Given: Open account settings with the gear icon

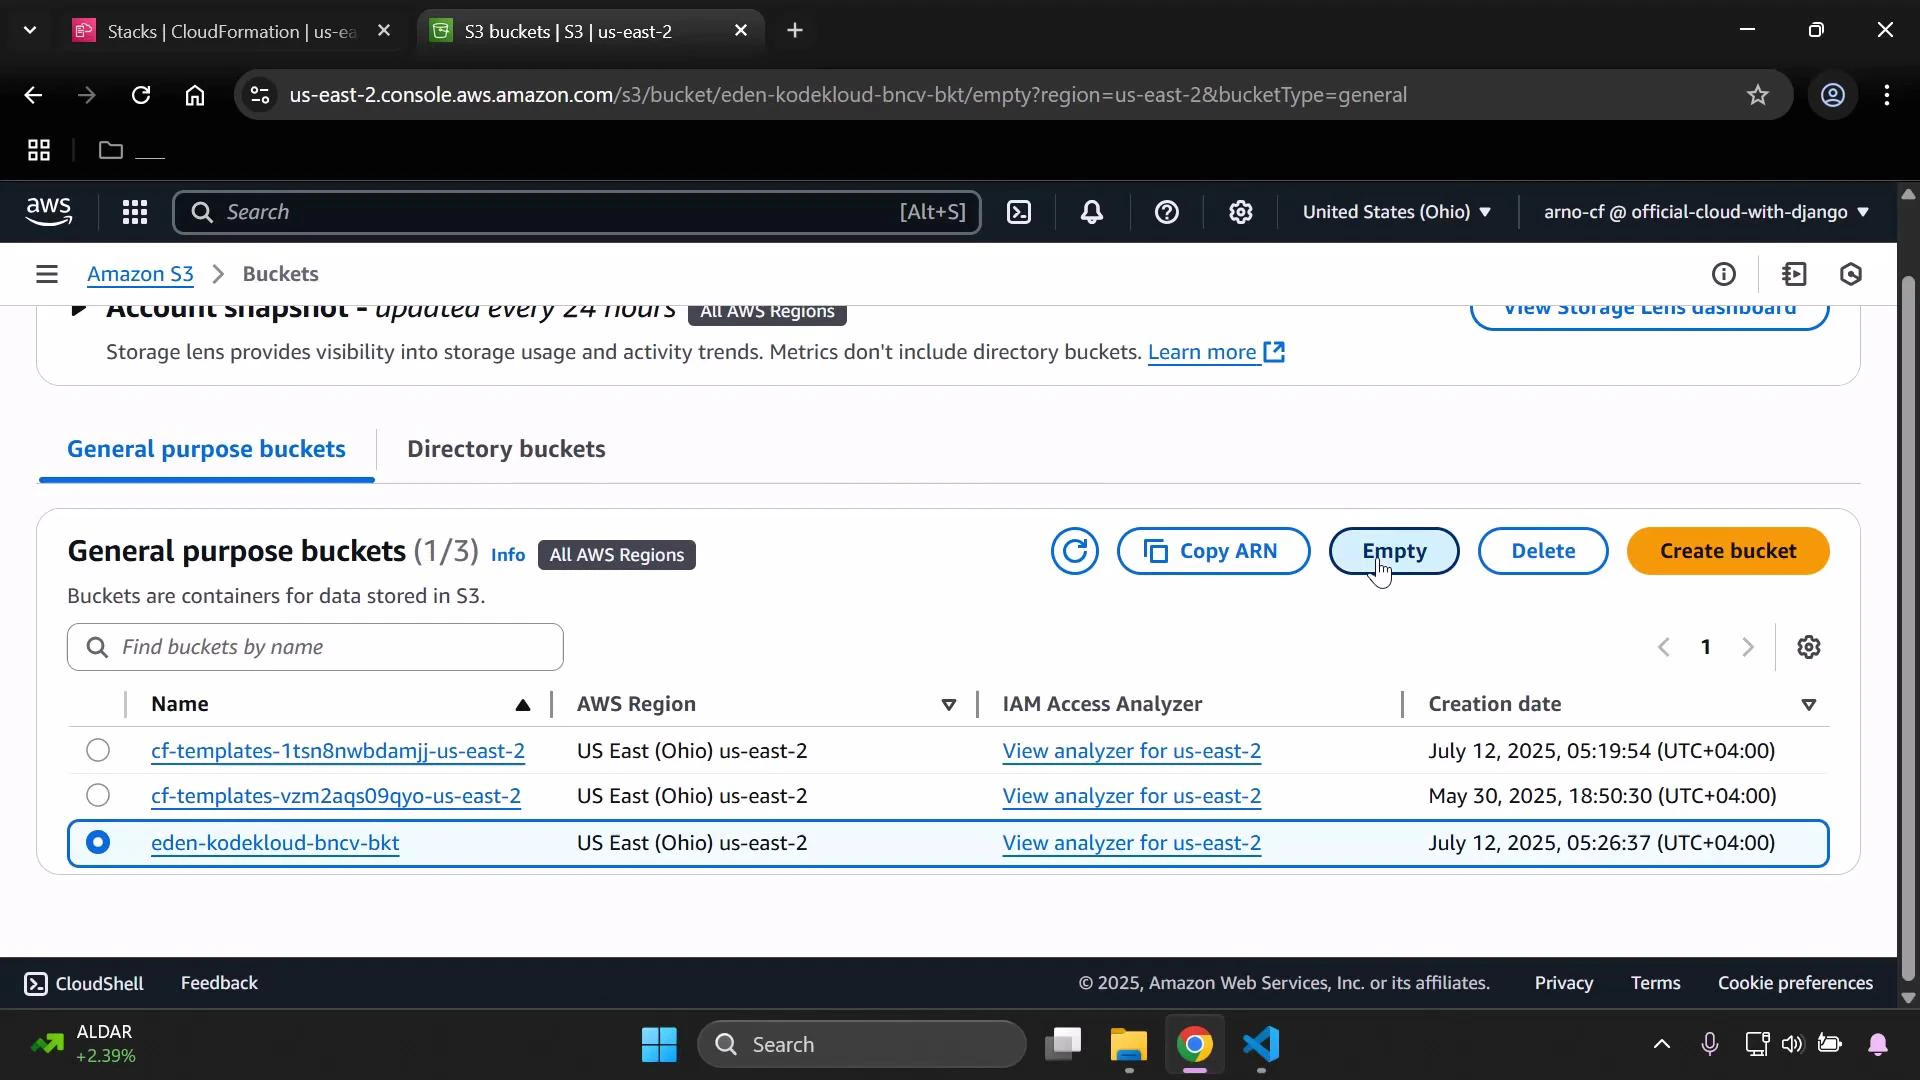Looking at the screenshot, I should 1240,212.
